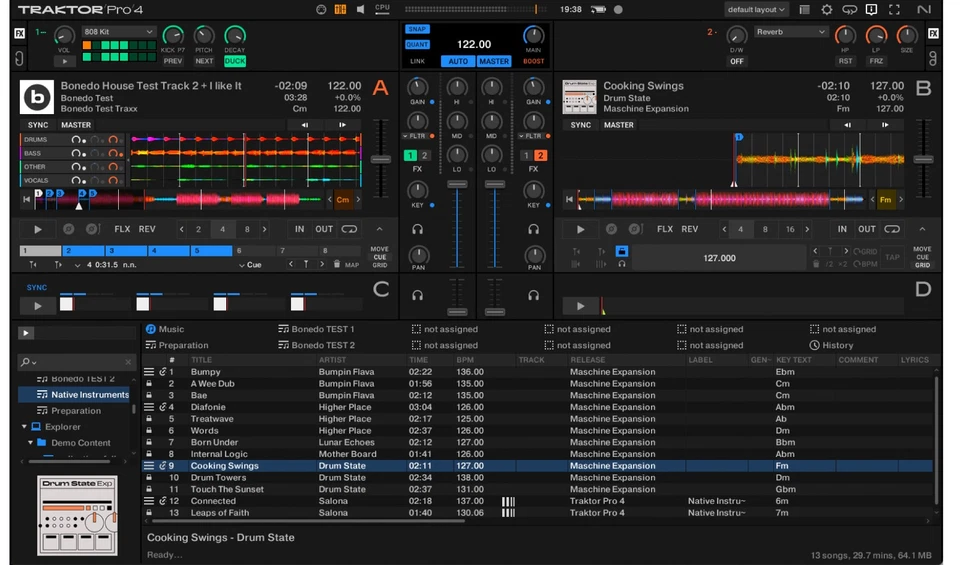Toggle the left FX panel button

coord(19,34)
